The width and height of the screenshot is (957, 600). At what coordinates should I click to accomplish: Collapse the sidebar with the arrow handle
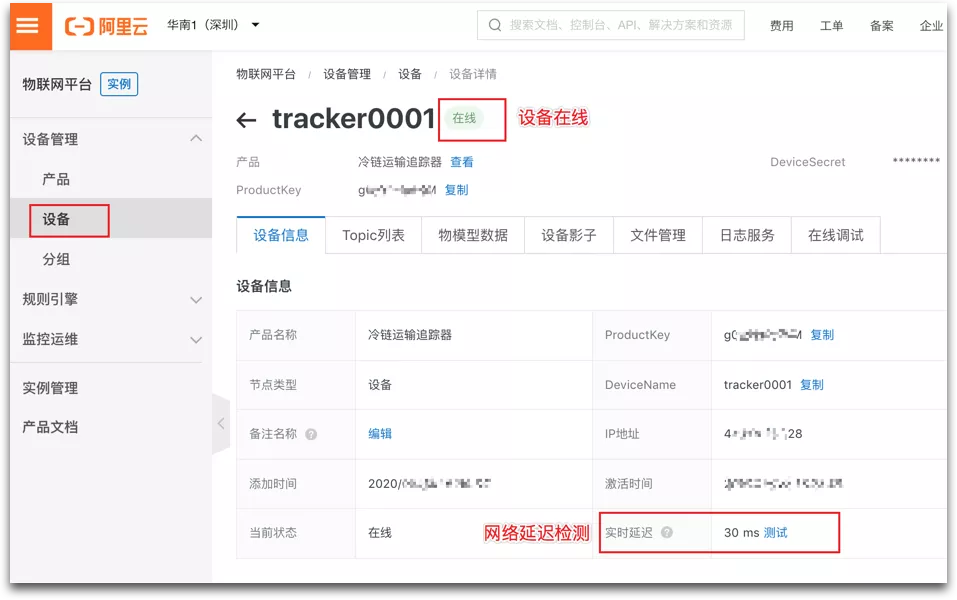tap(221, 423)
